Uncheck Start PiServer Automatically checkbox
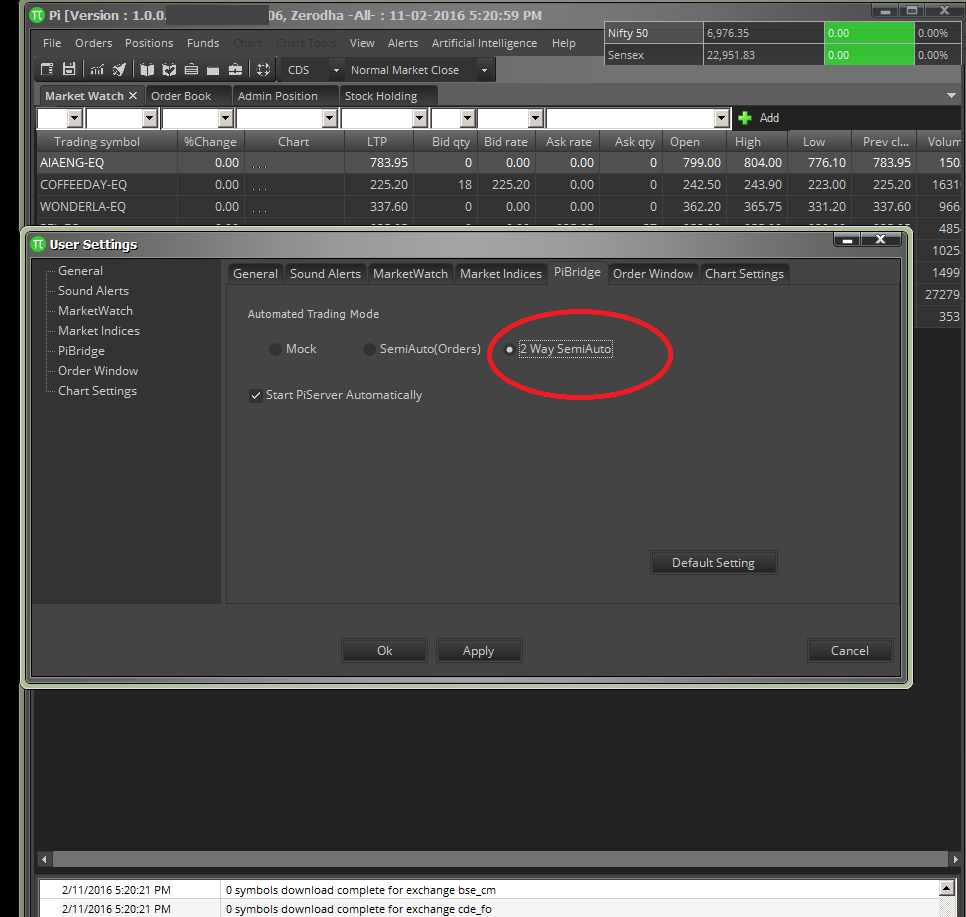The height and width of the screenshot is (917, 966). 256,396
